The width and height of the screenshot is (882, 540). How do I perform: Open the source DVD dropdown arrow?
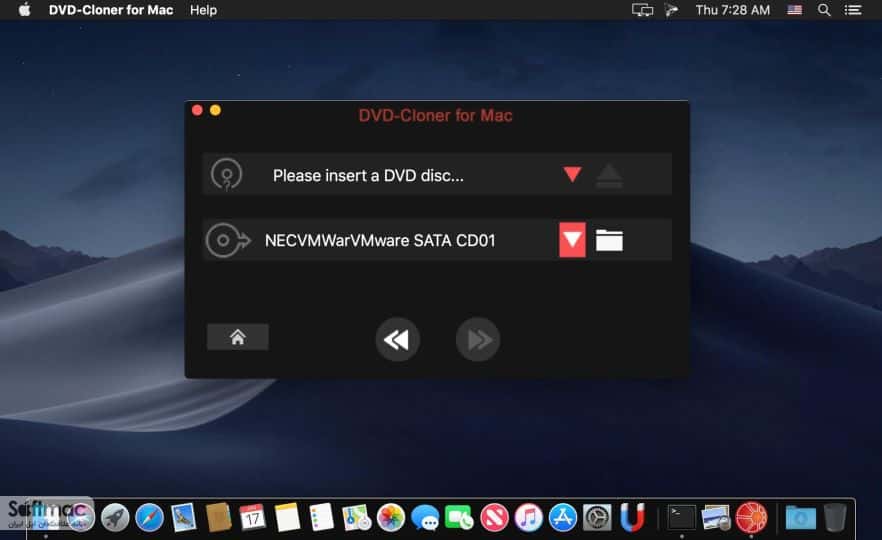(x=572, y=174)
